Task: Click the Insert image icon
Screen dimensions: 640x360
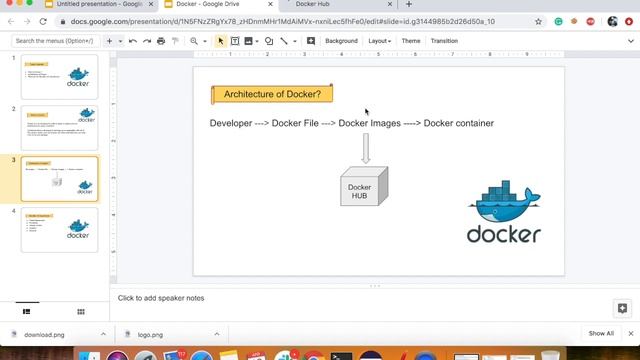Action: 248,41
